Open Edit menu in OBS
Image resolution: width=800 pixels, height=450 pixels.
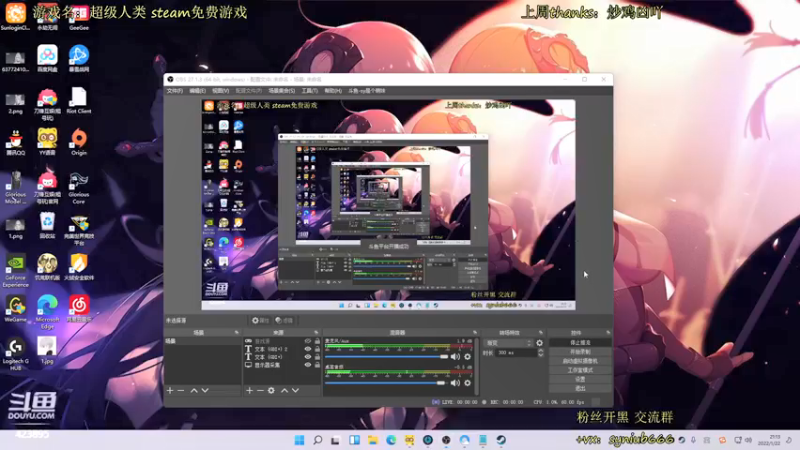coord(197,91)
